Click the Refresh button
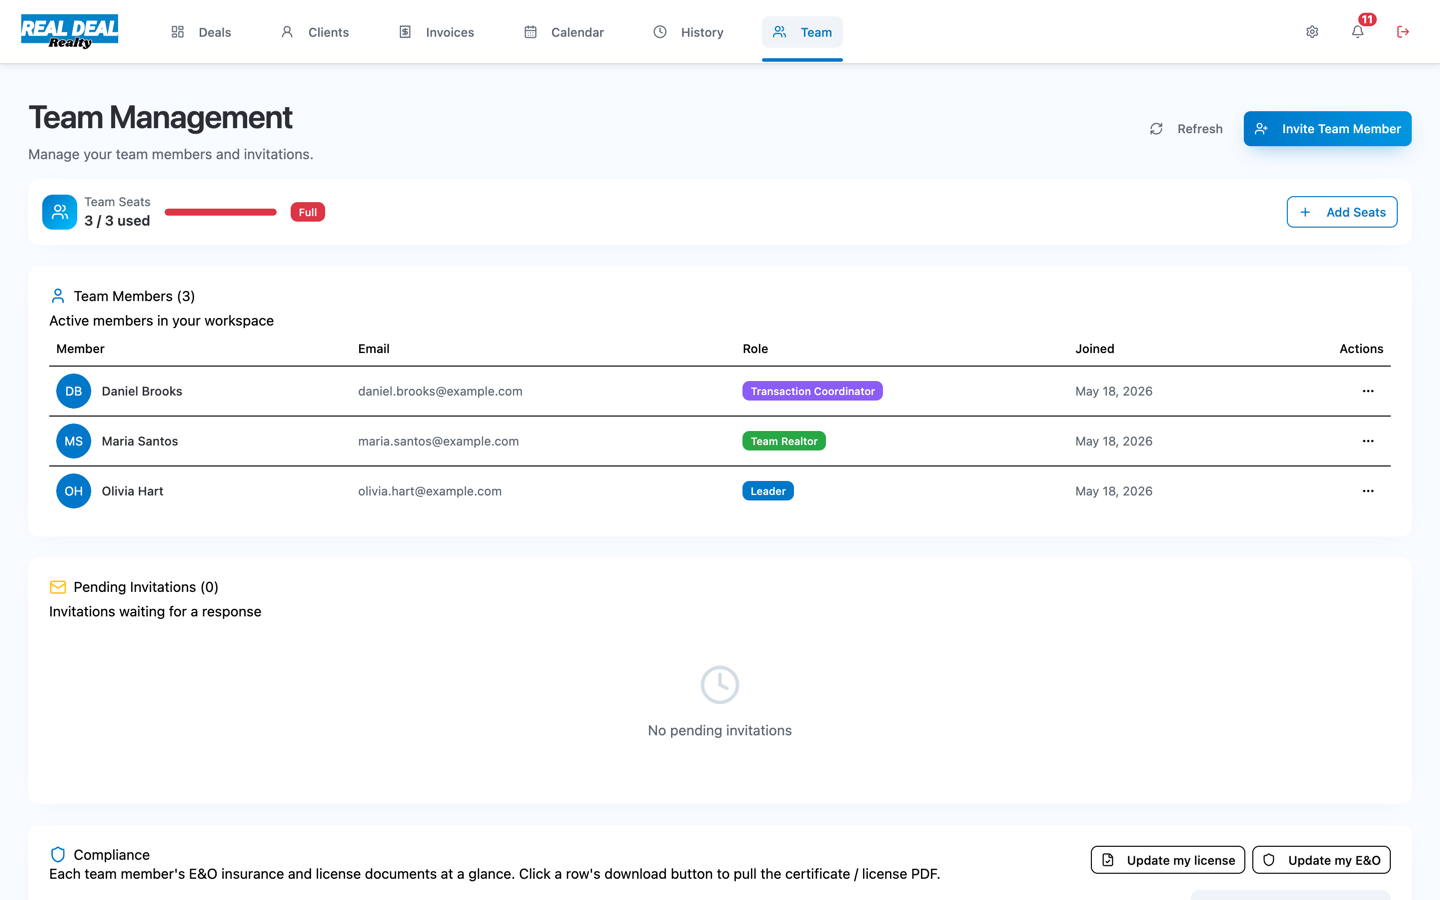This screenshot has height=900, width=1440. [x=1186, y=129]
